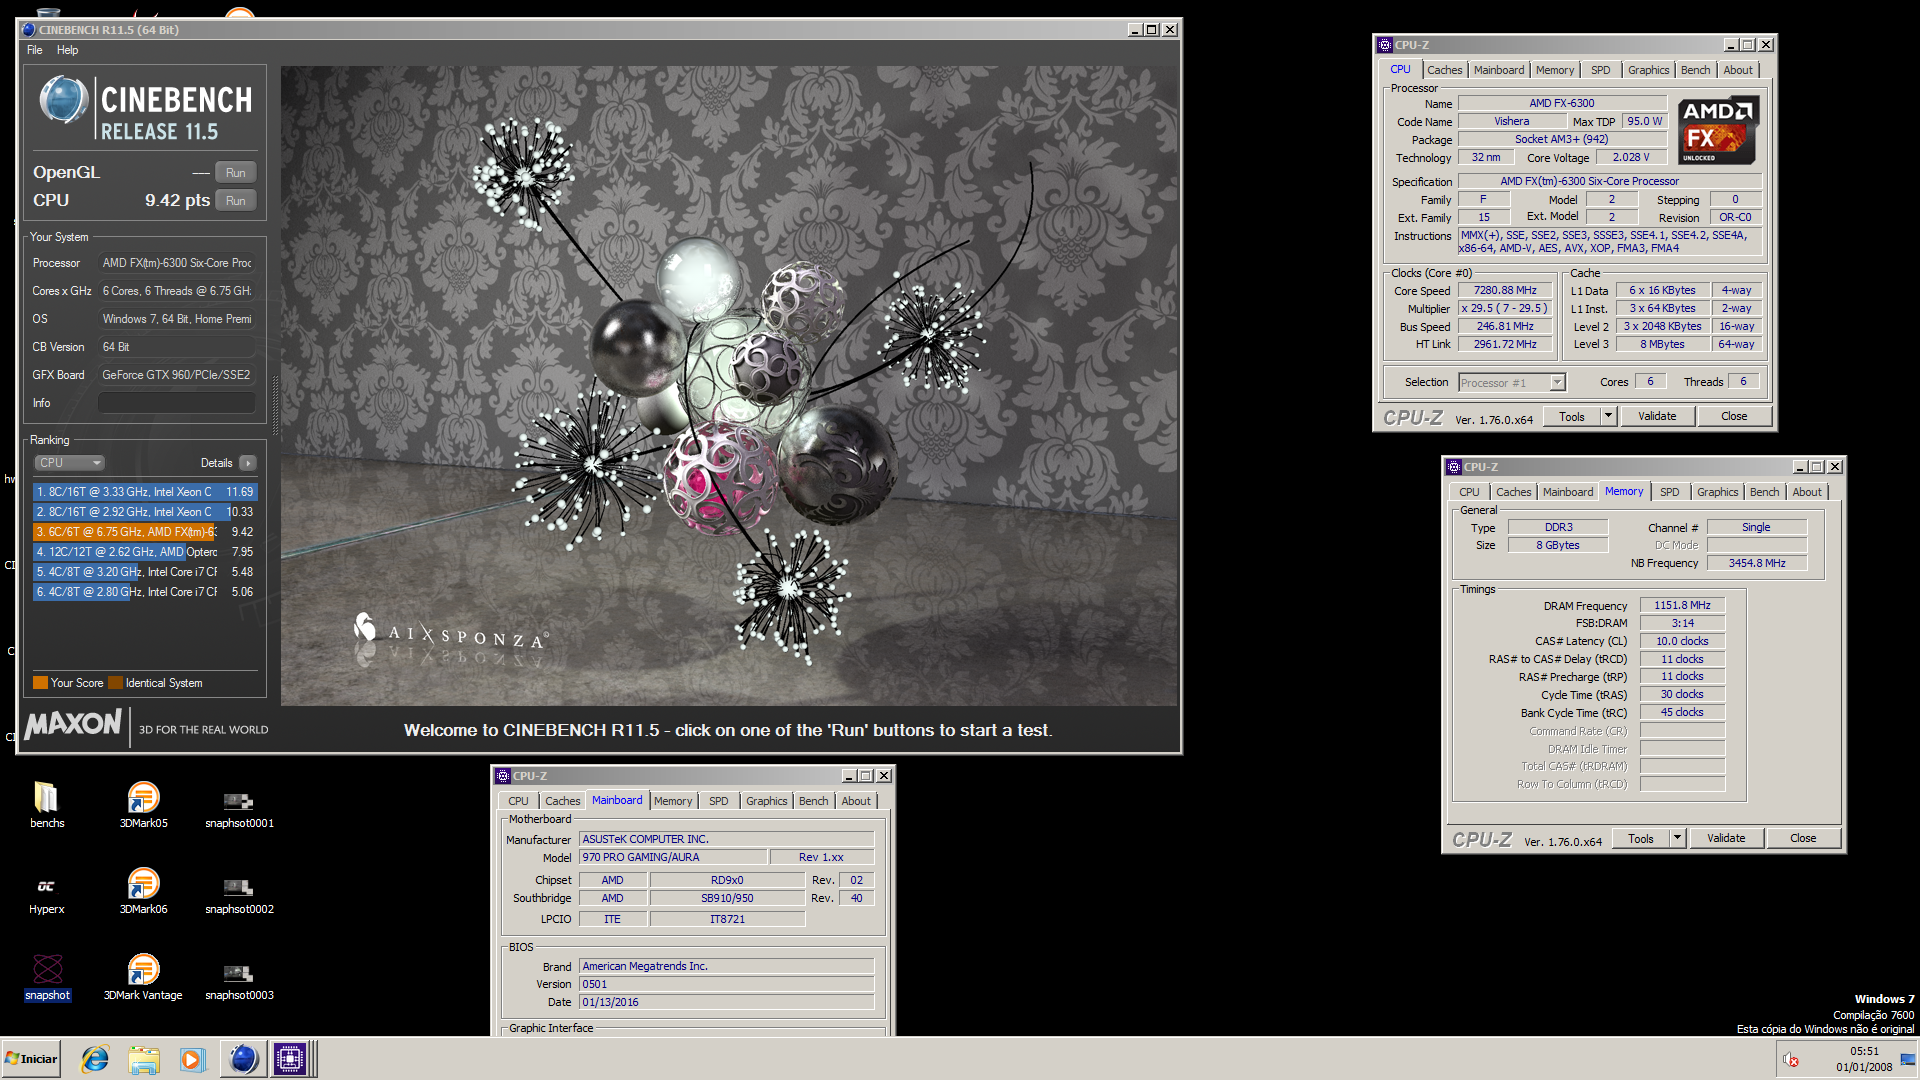The width and height of the screenshot is (1920, 1080).
Task: Click the Model field 970 PRO GAMING/AURA
Action: click(x=673, y=857)
